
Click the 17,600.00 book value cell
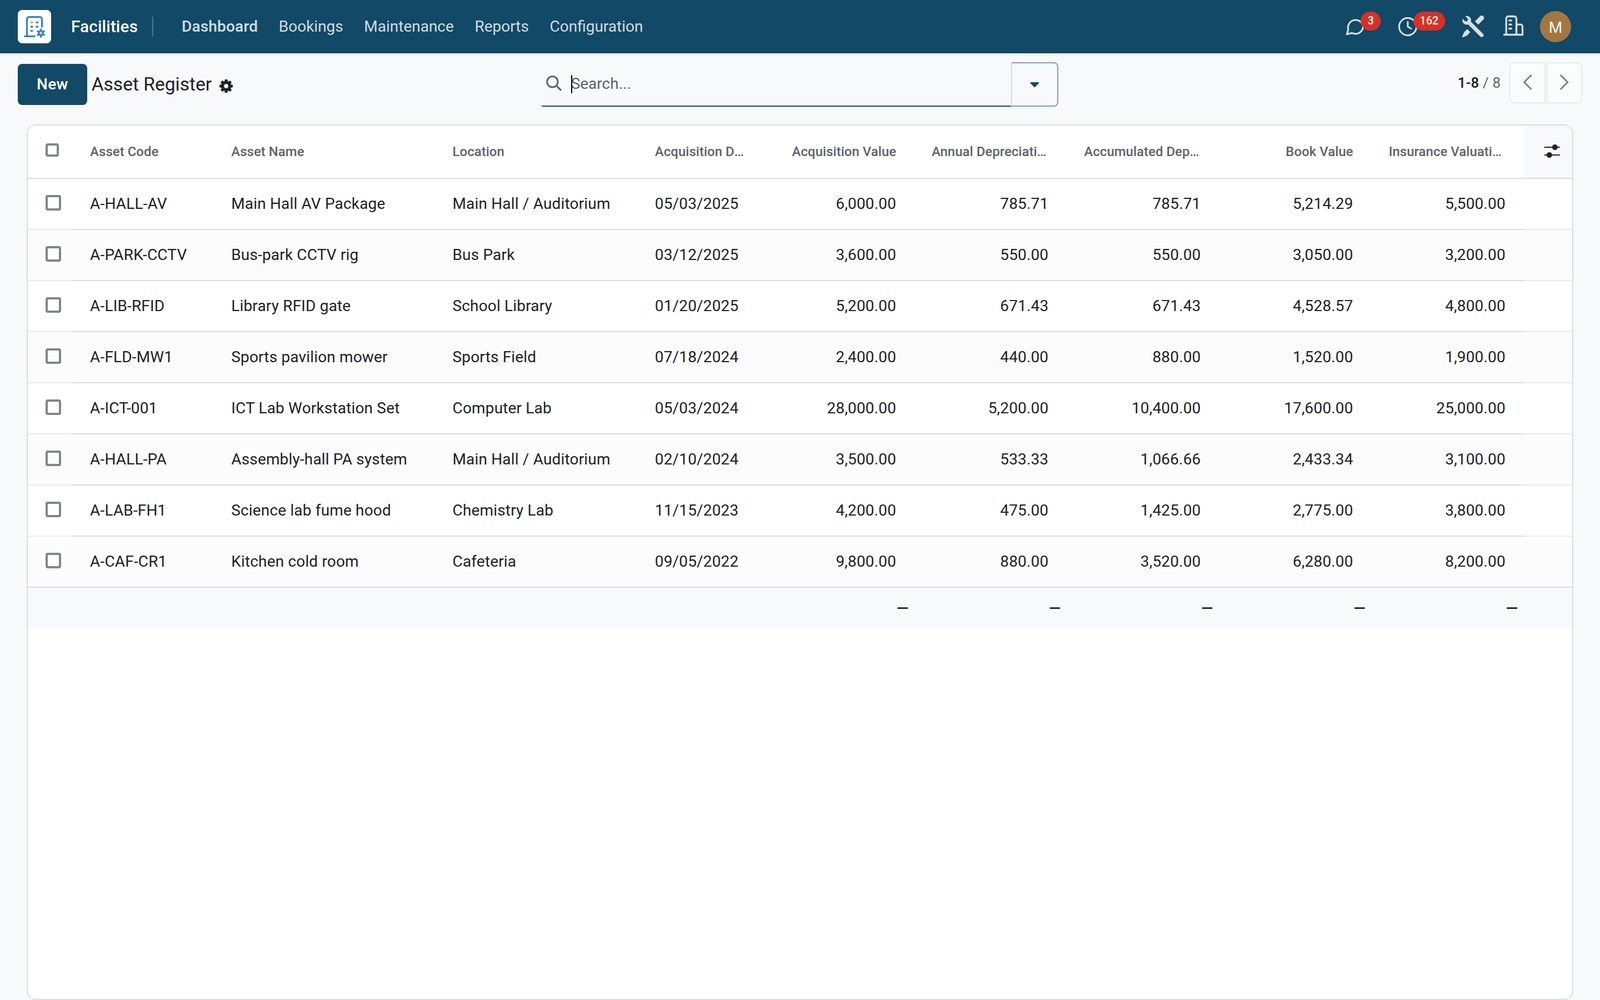point(1318,408)
